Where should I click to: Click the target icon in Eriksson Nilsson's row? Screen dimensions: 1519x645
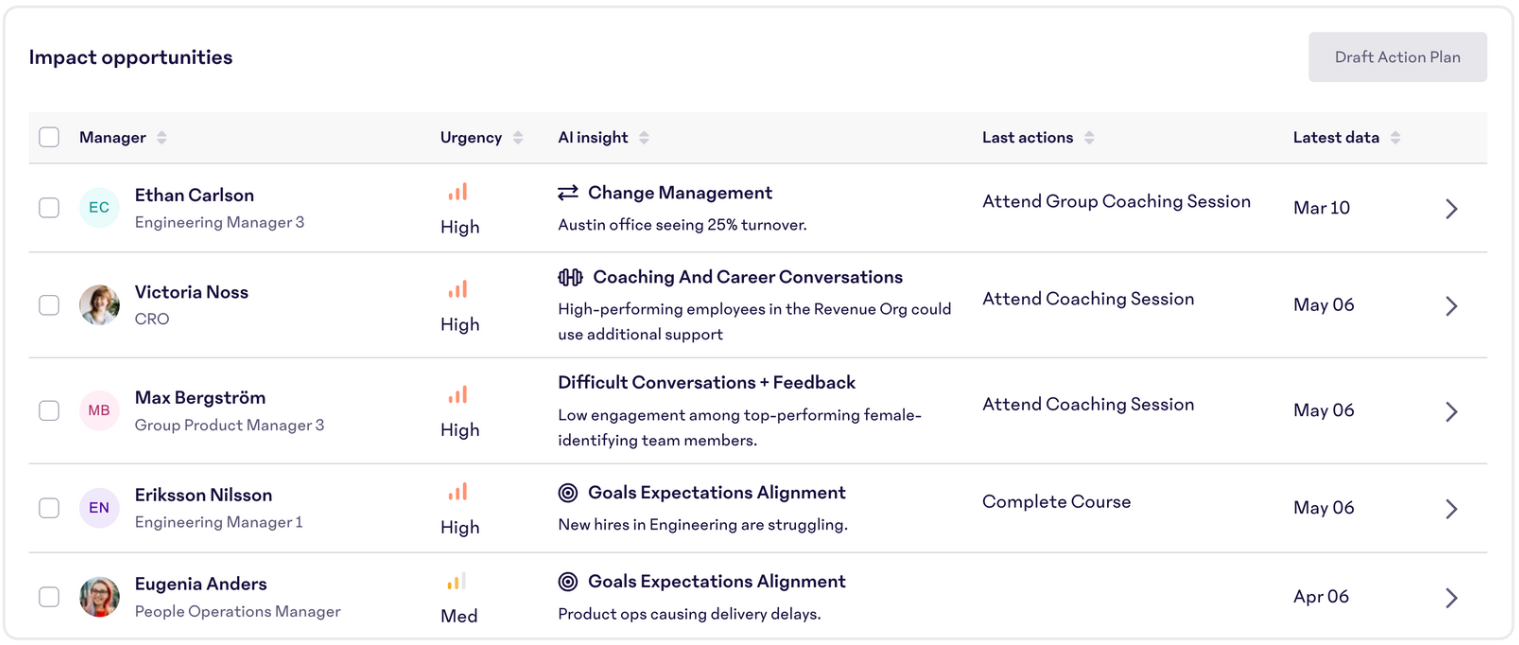(x=568, y=493)
